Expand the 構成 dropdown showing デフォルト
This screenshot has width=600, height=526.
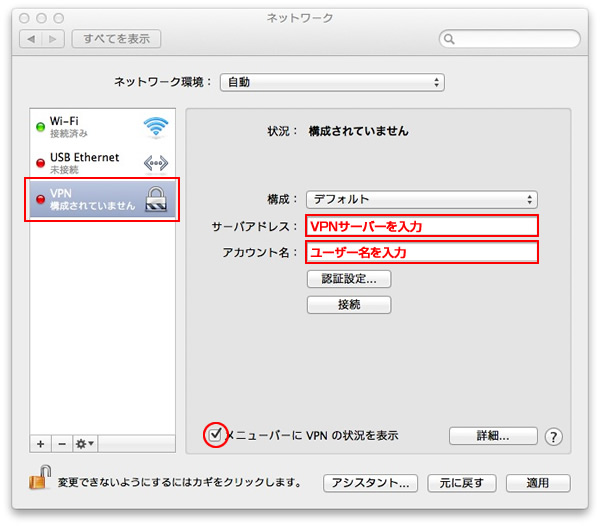(421, 199)
